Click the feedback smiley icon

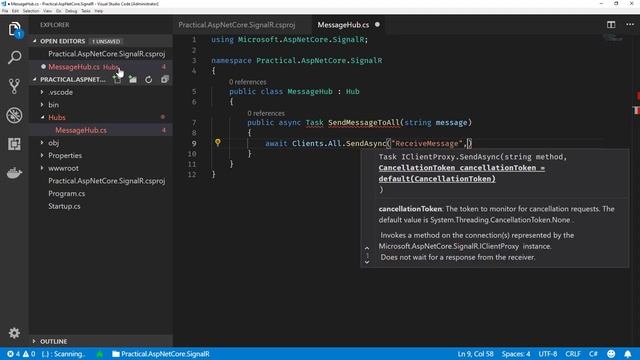[611, 354]
